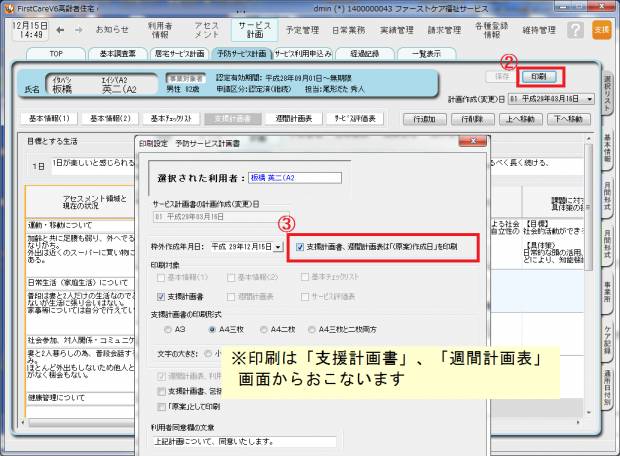Uncheck the 支援計画書 print target checkbox

pos(161,297)
